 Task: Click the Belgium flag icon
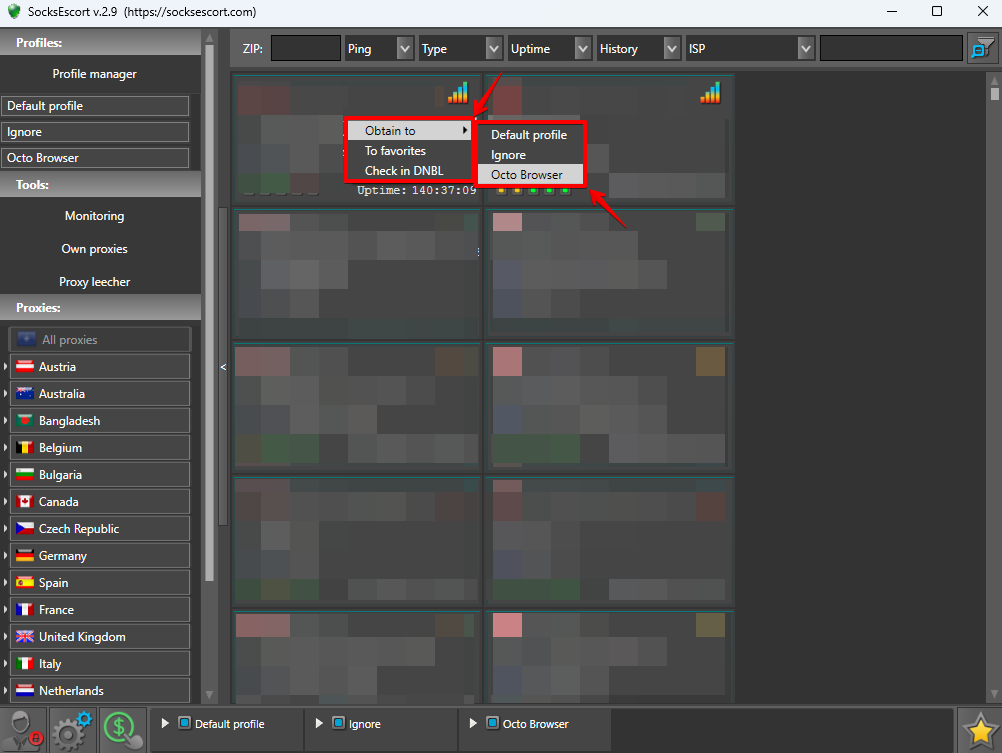[x=25, y=447]
